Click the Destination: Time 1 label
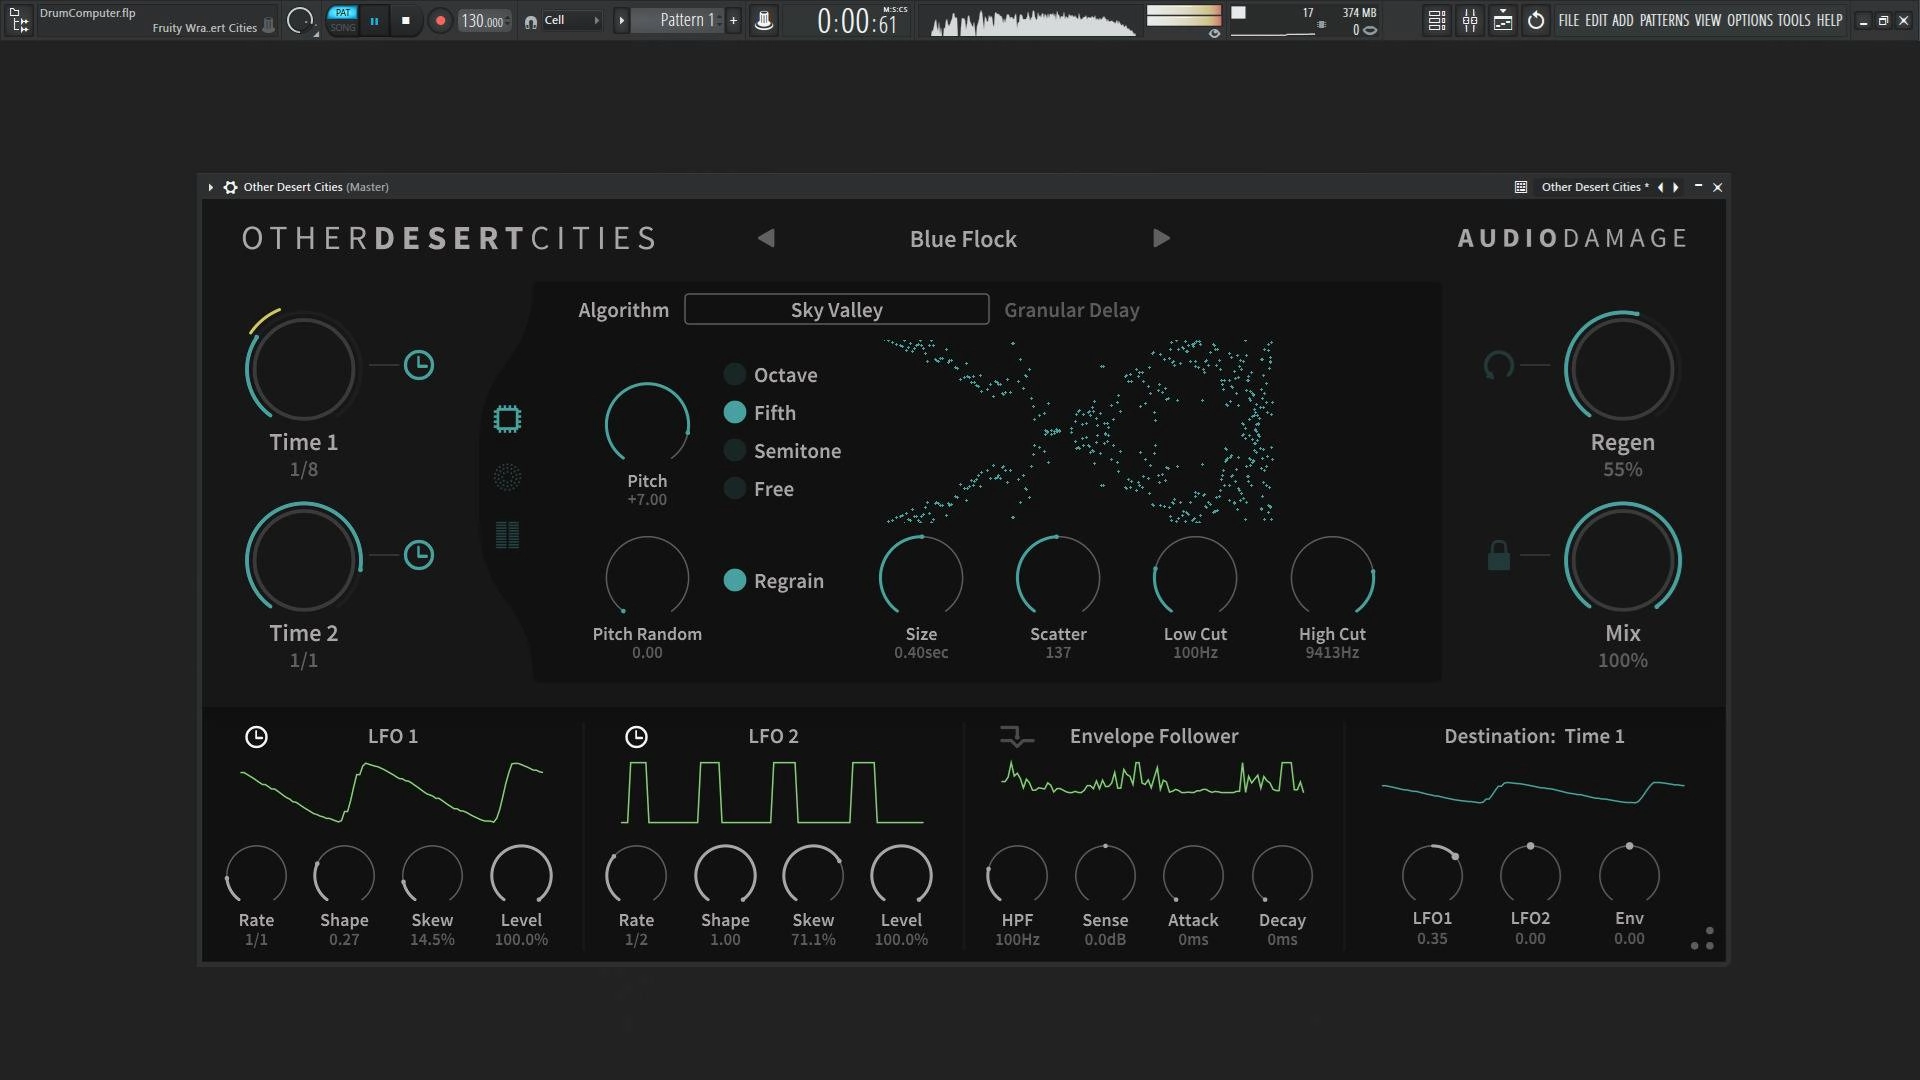Screen dimensions: 1920x1080 click(x=1534, y=736)
